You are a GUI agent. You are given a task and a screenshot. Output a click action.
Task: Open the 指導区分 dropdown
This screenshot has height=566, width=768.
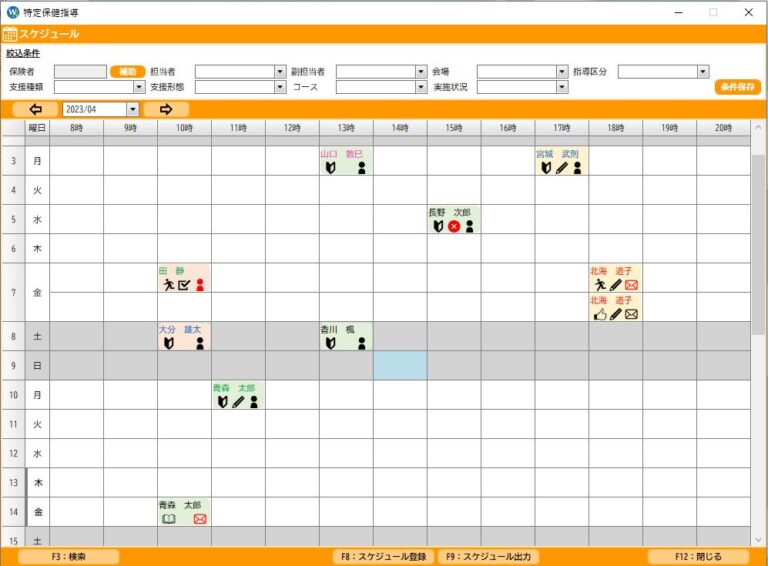coord(703,72)
